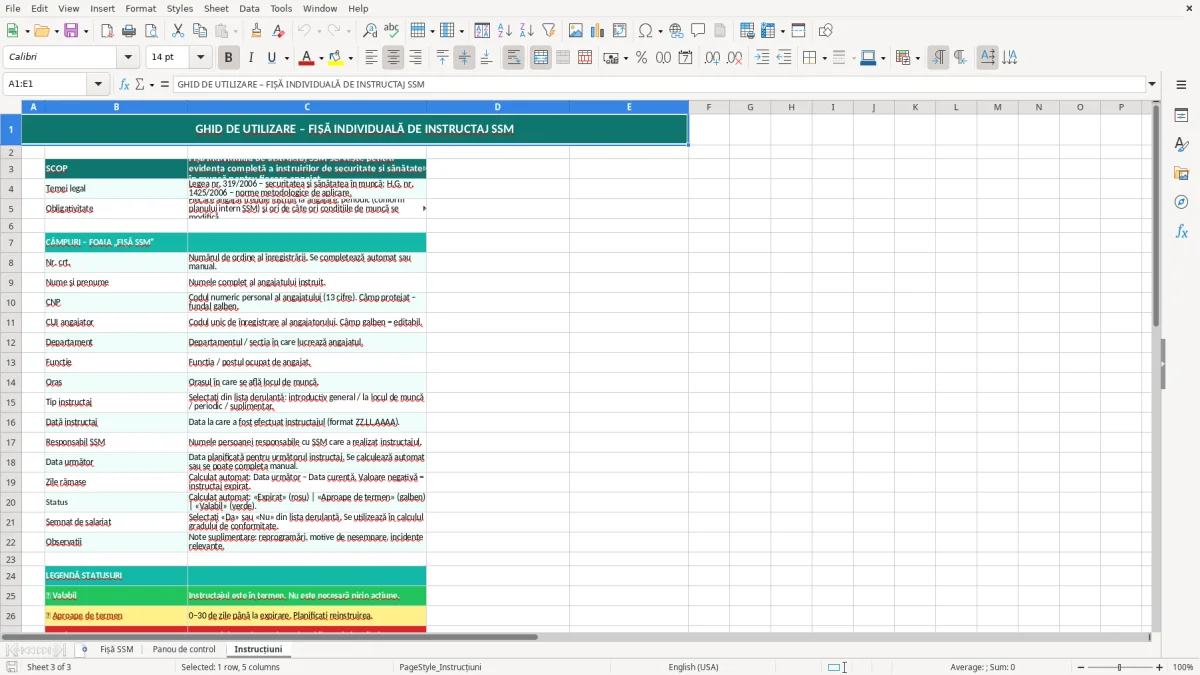Viewport: 1200px width, 675px height.
Task: Switch to Panou de control tab
Action: tap(184, 649)
